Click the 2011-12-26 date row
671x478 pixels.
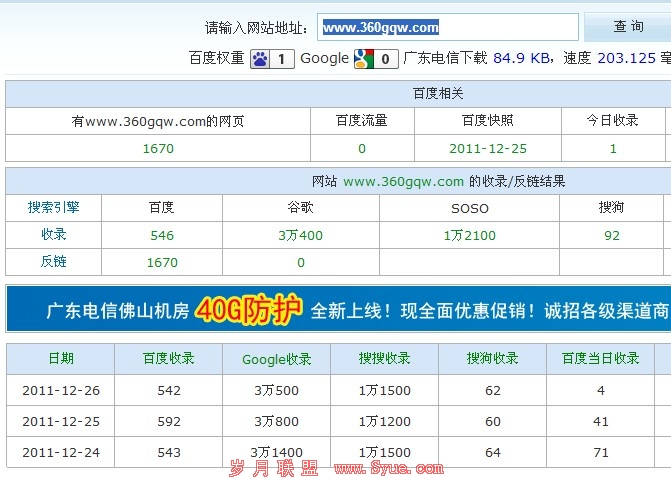[60, 390]
